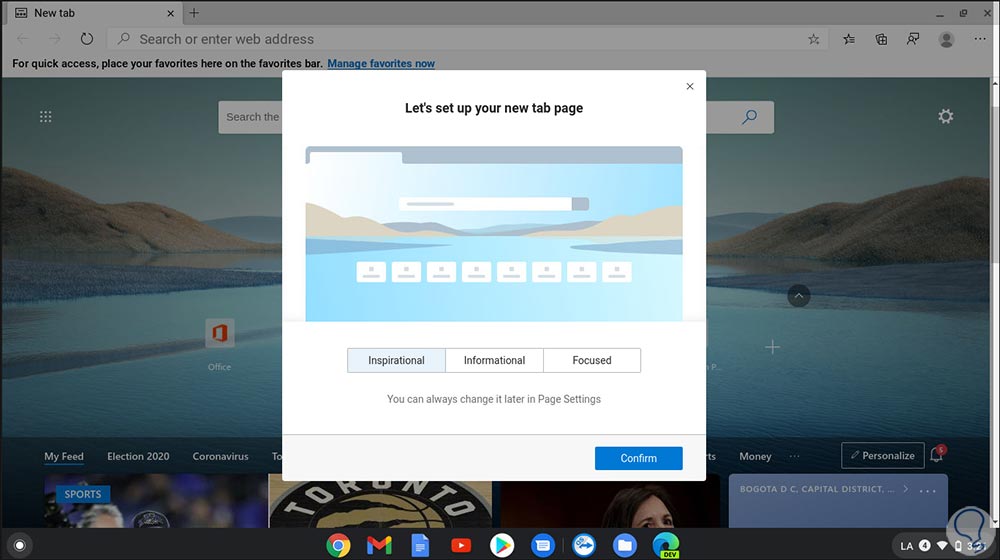Switch to Election 2020 tab
This screenshot has height=560, width=1000.
point(138,456)
